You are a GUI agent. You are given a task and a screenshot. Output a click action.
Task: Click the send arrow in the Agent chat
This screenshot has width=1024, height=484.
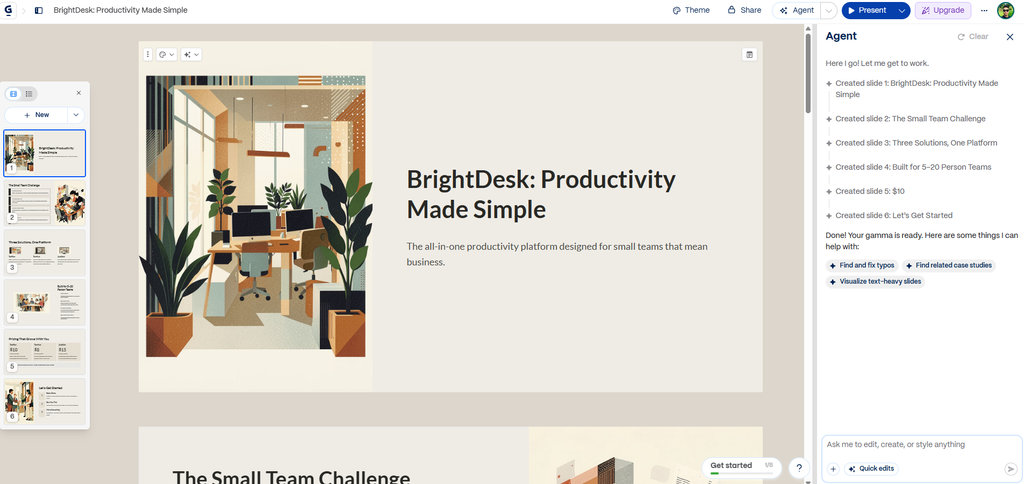[x=1010, y=469]
